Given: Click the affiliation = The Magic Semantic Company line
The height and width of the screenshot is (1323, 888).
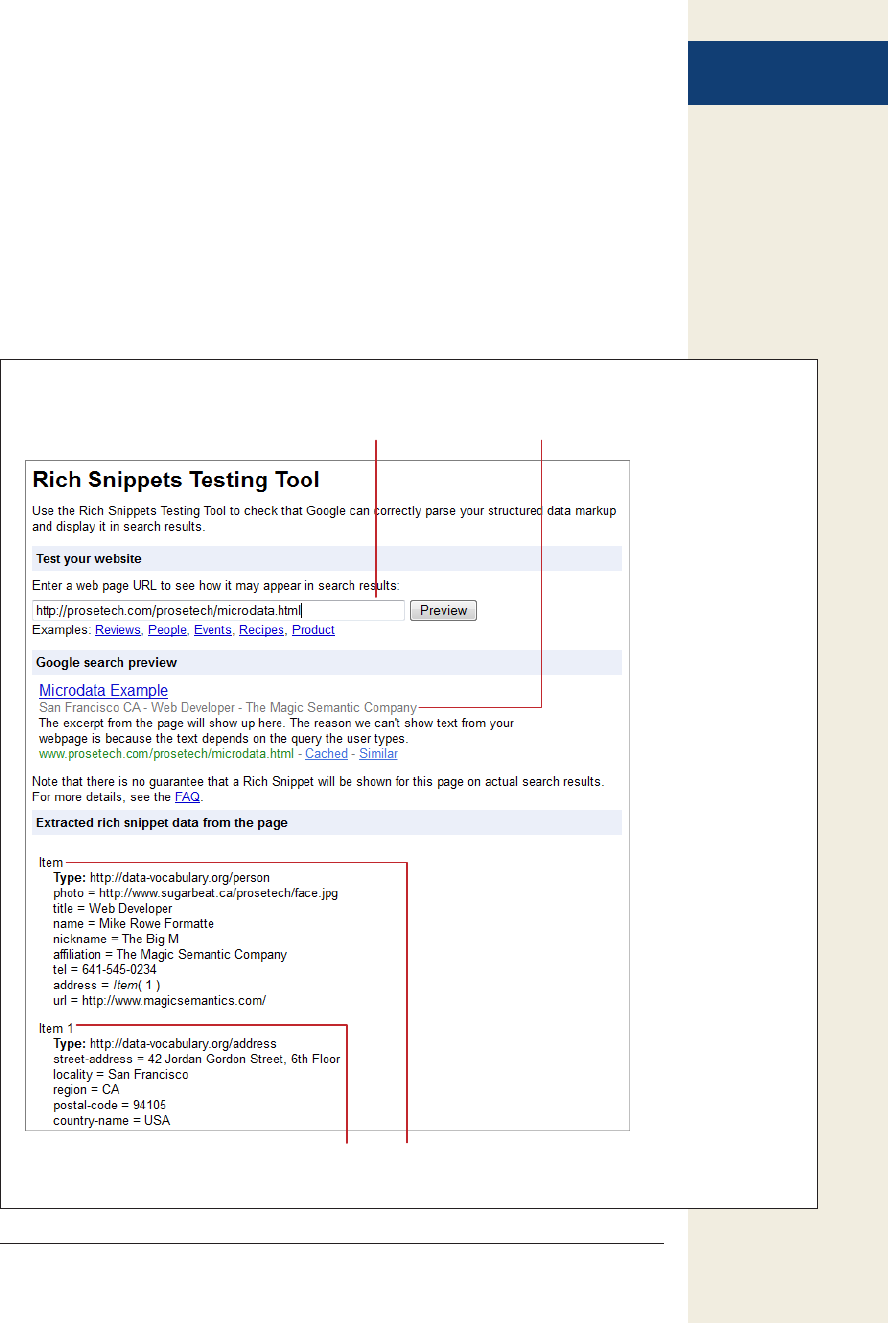Looking at the screenshot, I should (170, 955).
